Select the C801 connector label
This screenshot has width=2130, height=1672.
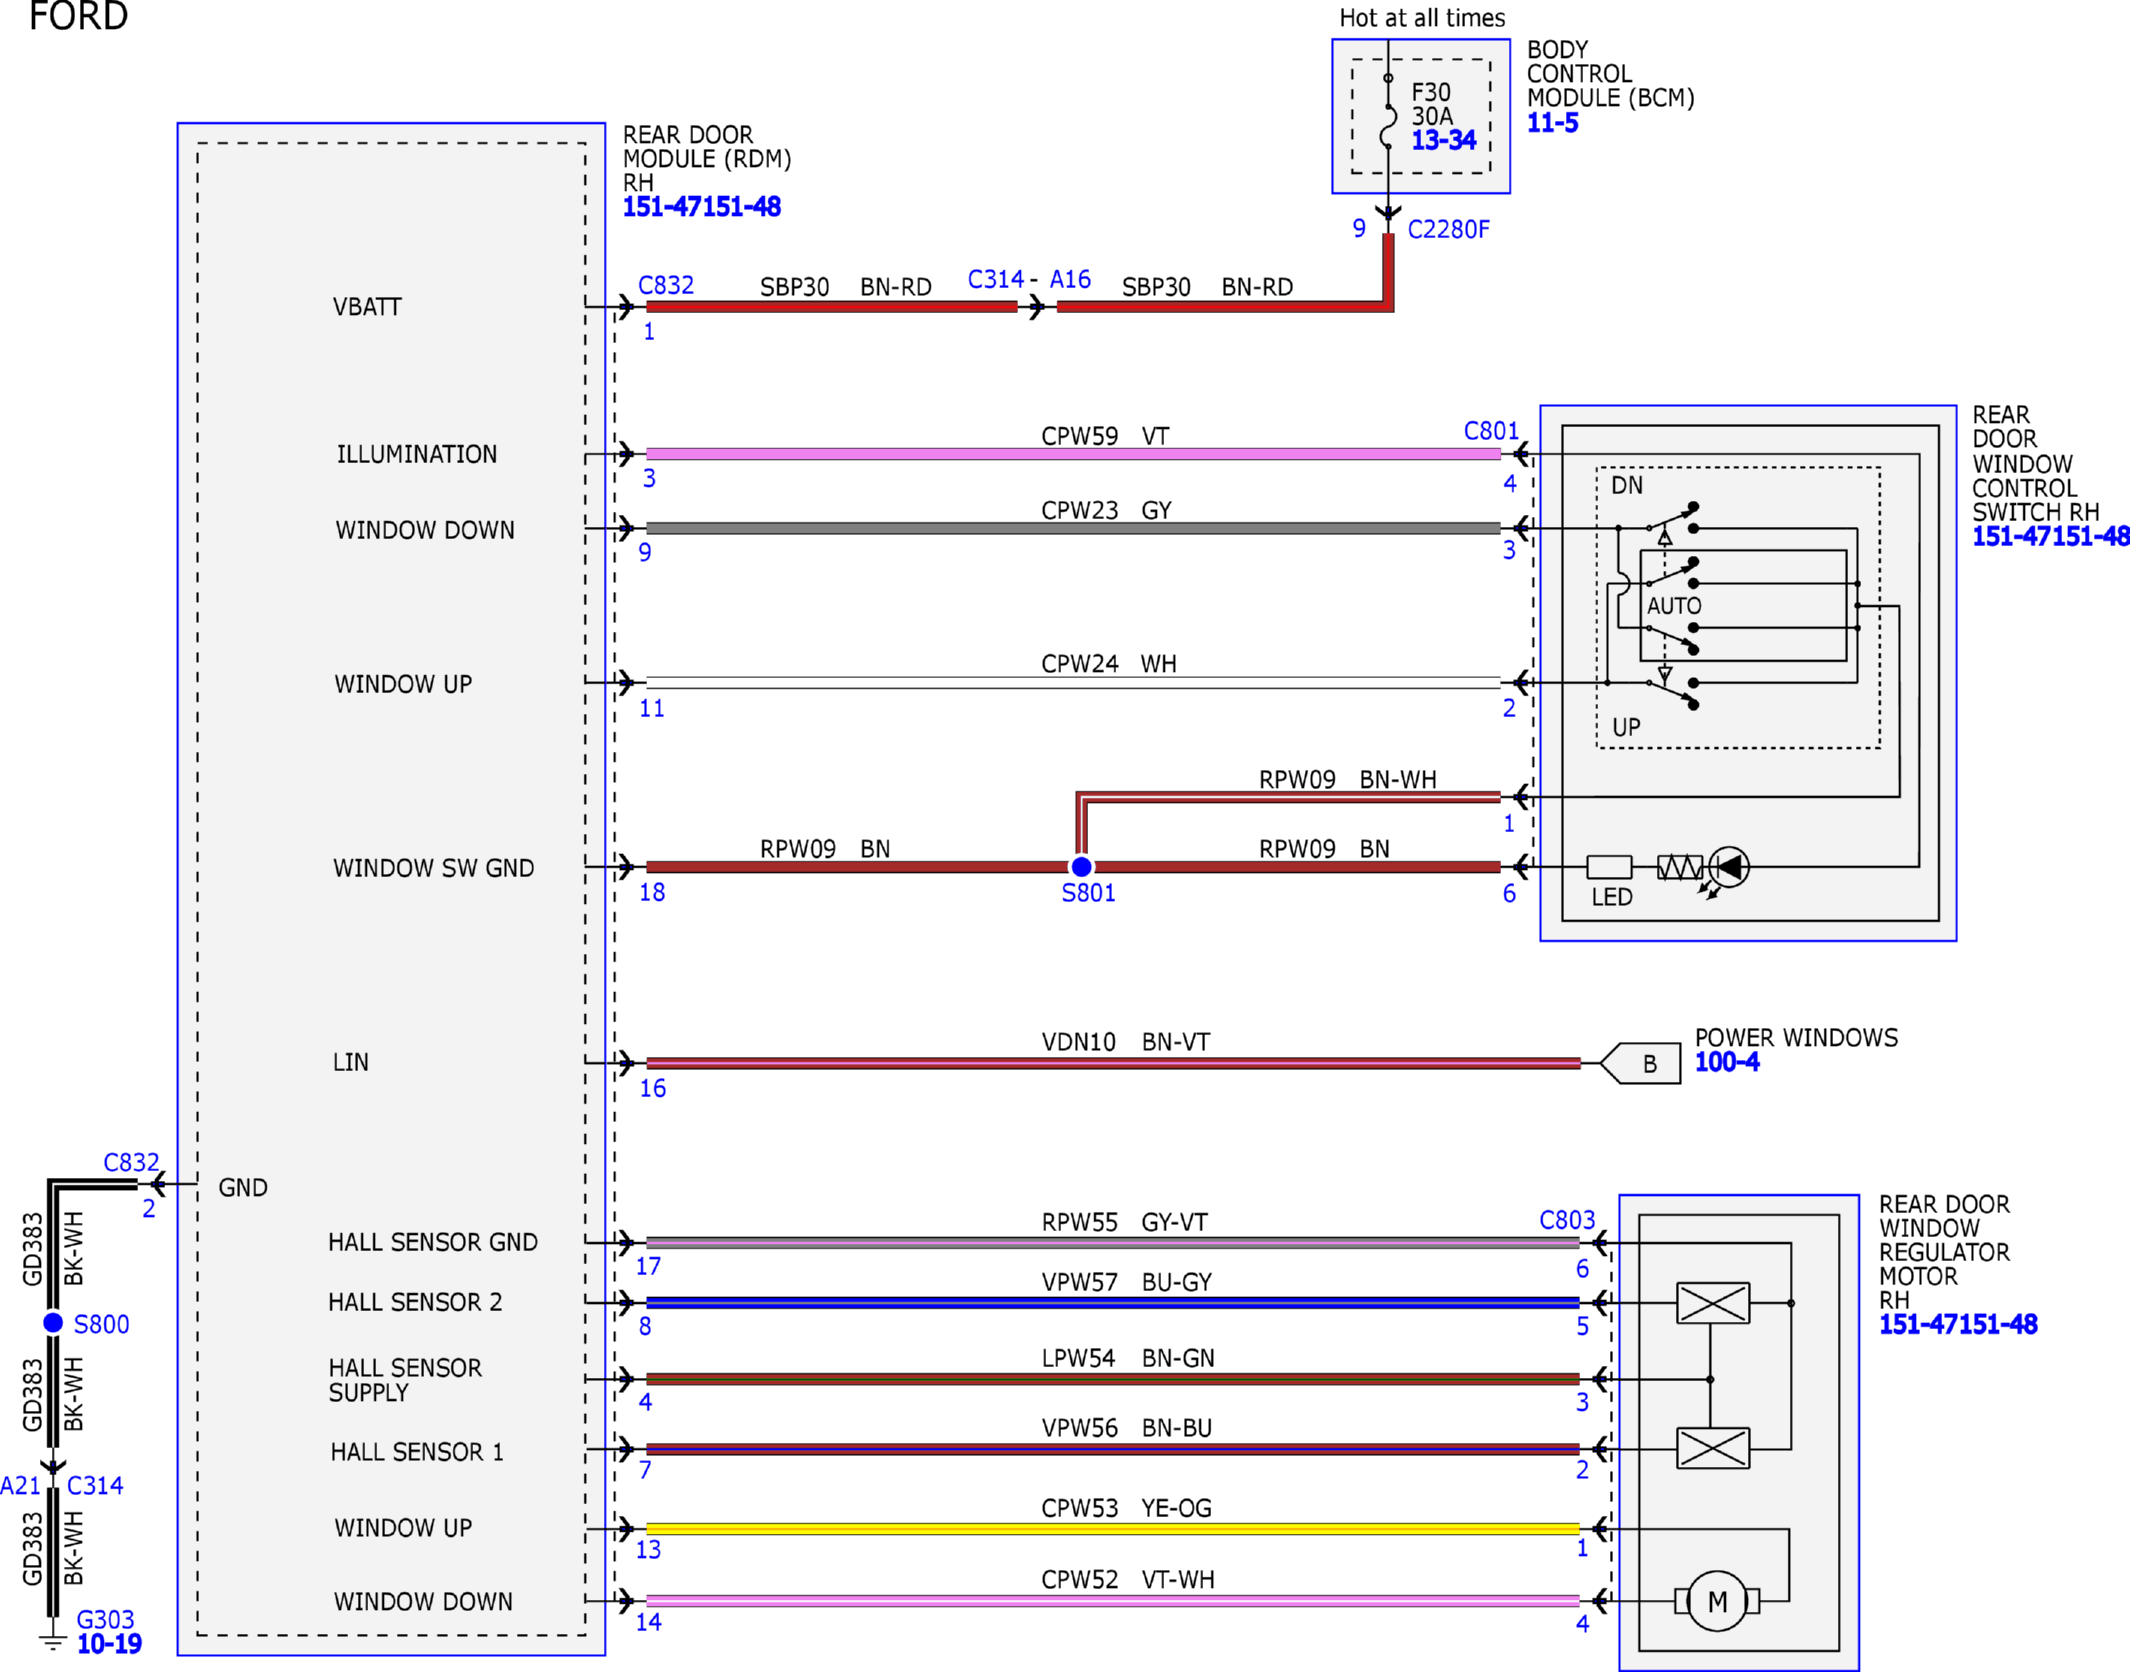1491,431
